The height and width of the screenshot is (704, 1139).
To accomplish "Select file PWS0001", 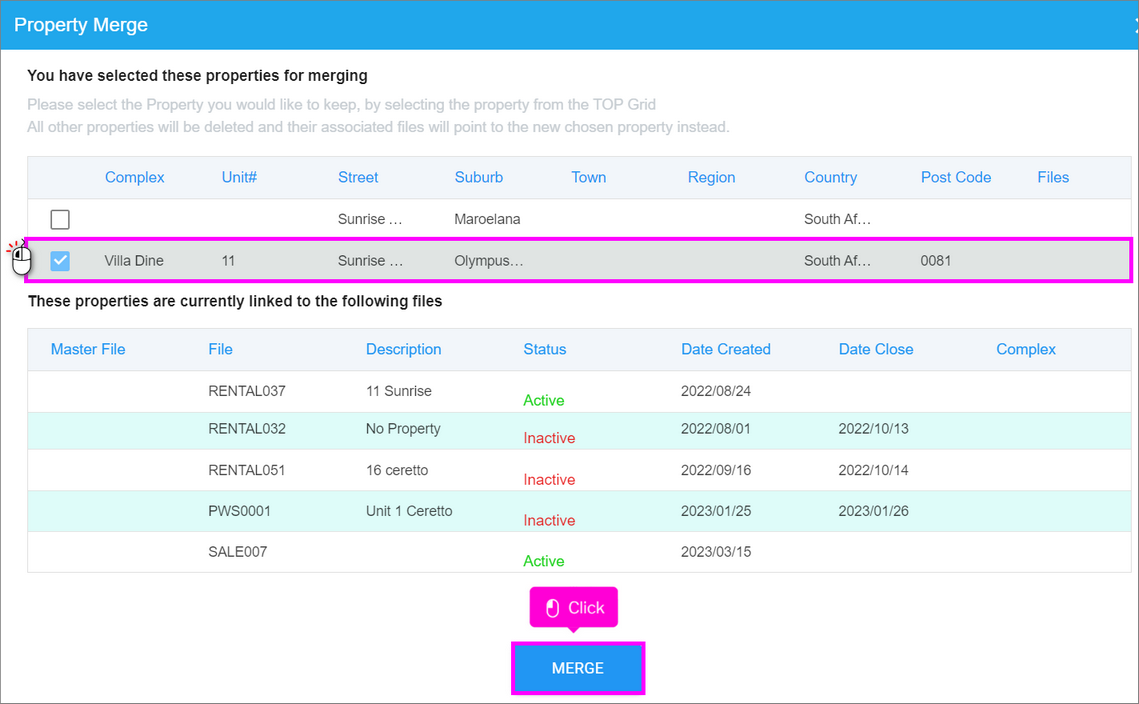I will click(240, 511).
